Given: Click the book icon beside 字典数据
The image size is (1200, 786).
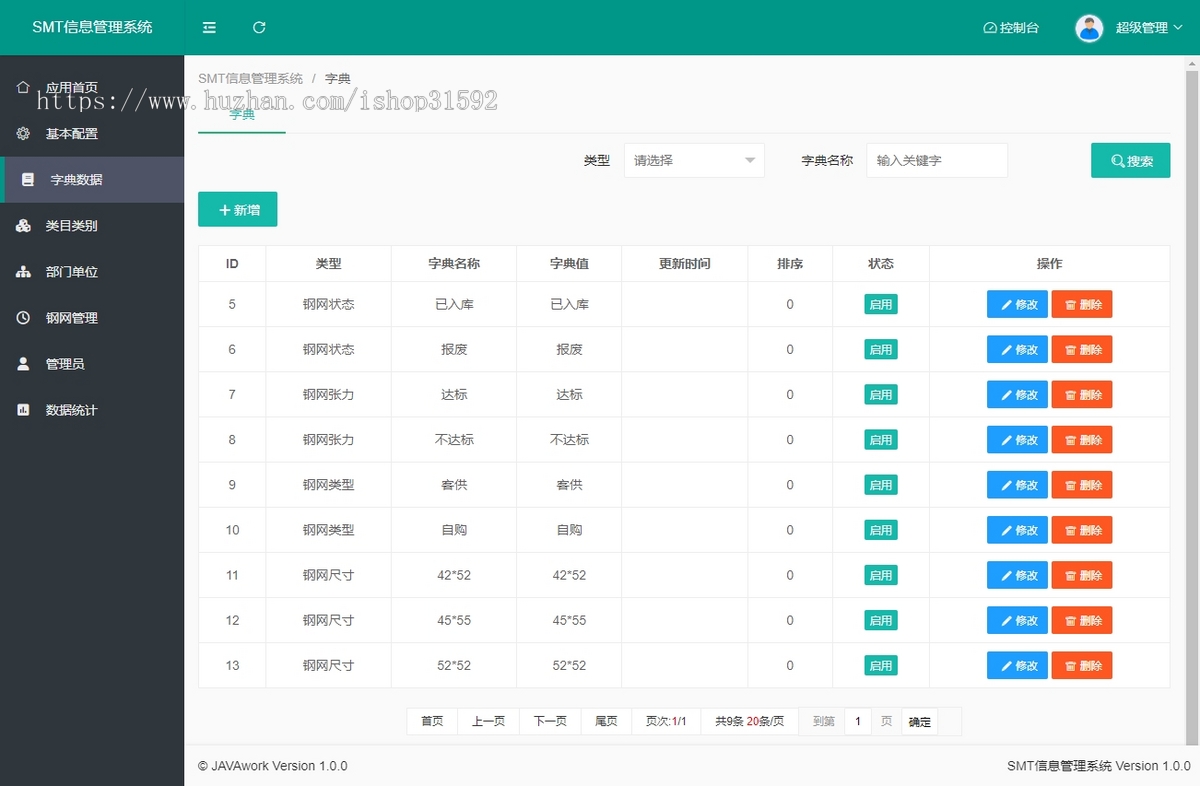Looking at the screenshot, I should (x=28, y=180).
